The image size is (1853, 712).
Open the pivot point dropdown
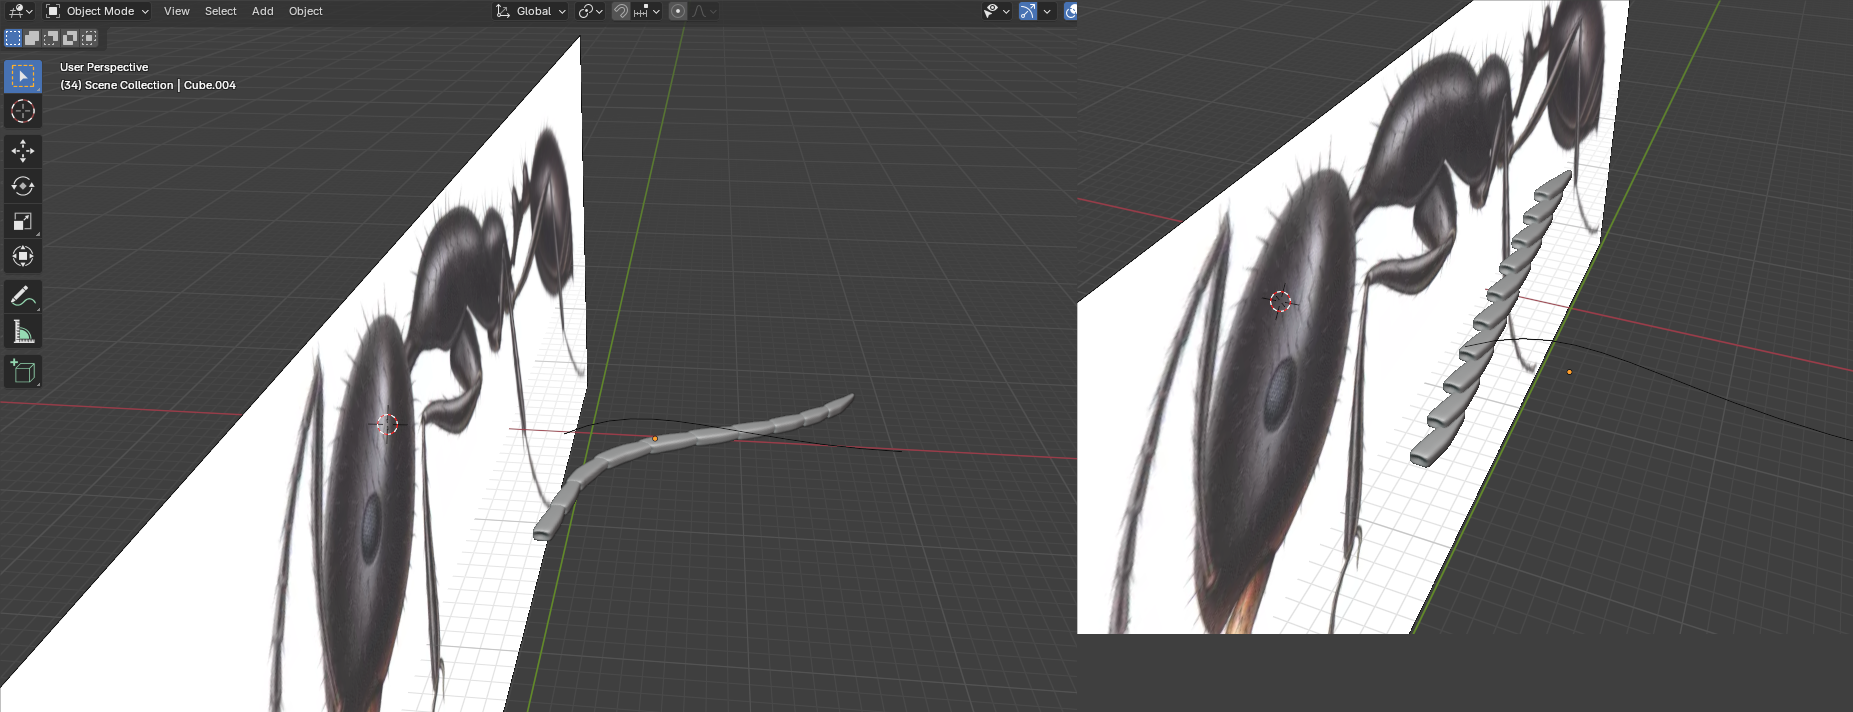[x=590, y=11]
